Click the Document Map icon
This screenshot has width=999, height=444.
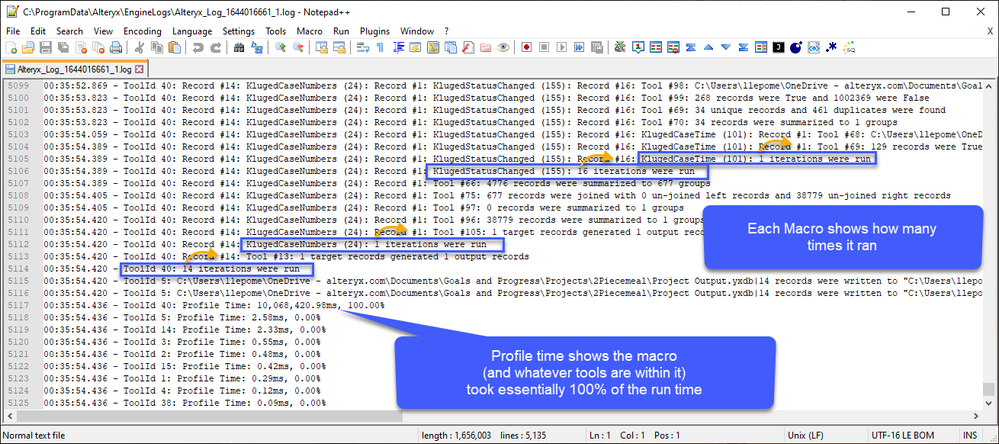coord(433,47)
